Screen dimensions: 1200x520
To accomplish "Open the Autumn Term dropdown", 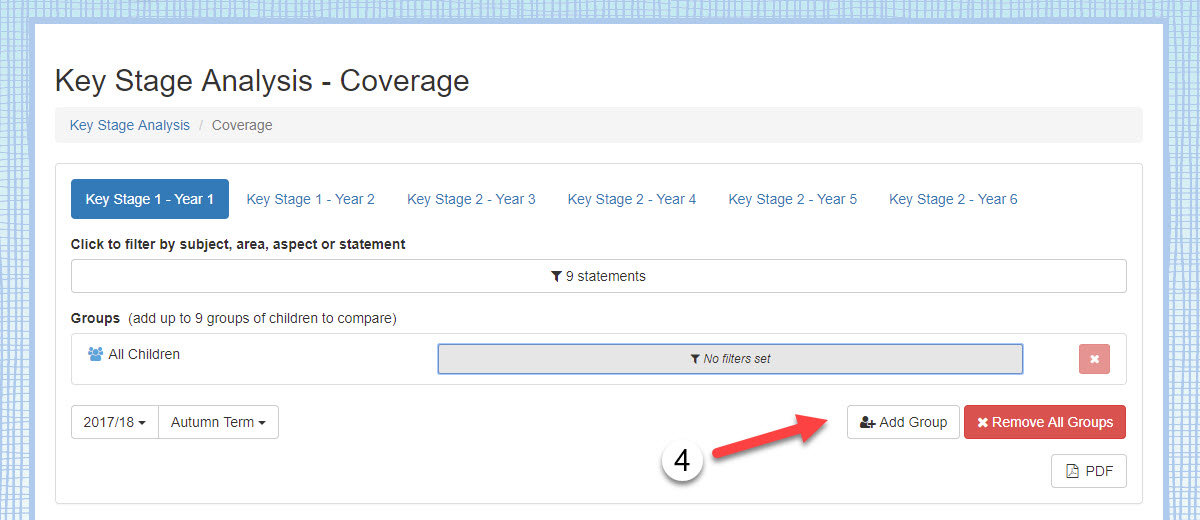I will (218, 422).
